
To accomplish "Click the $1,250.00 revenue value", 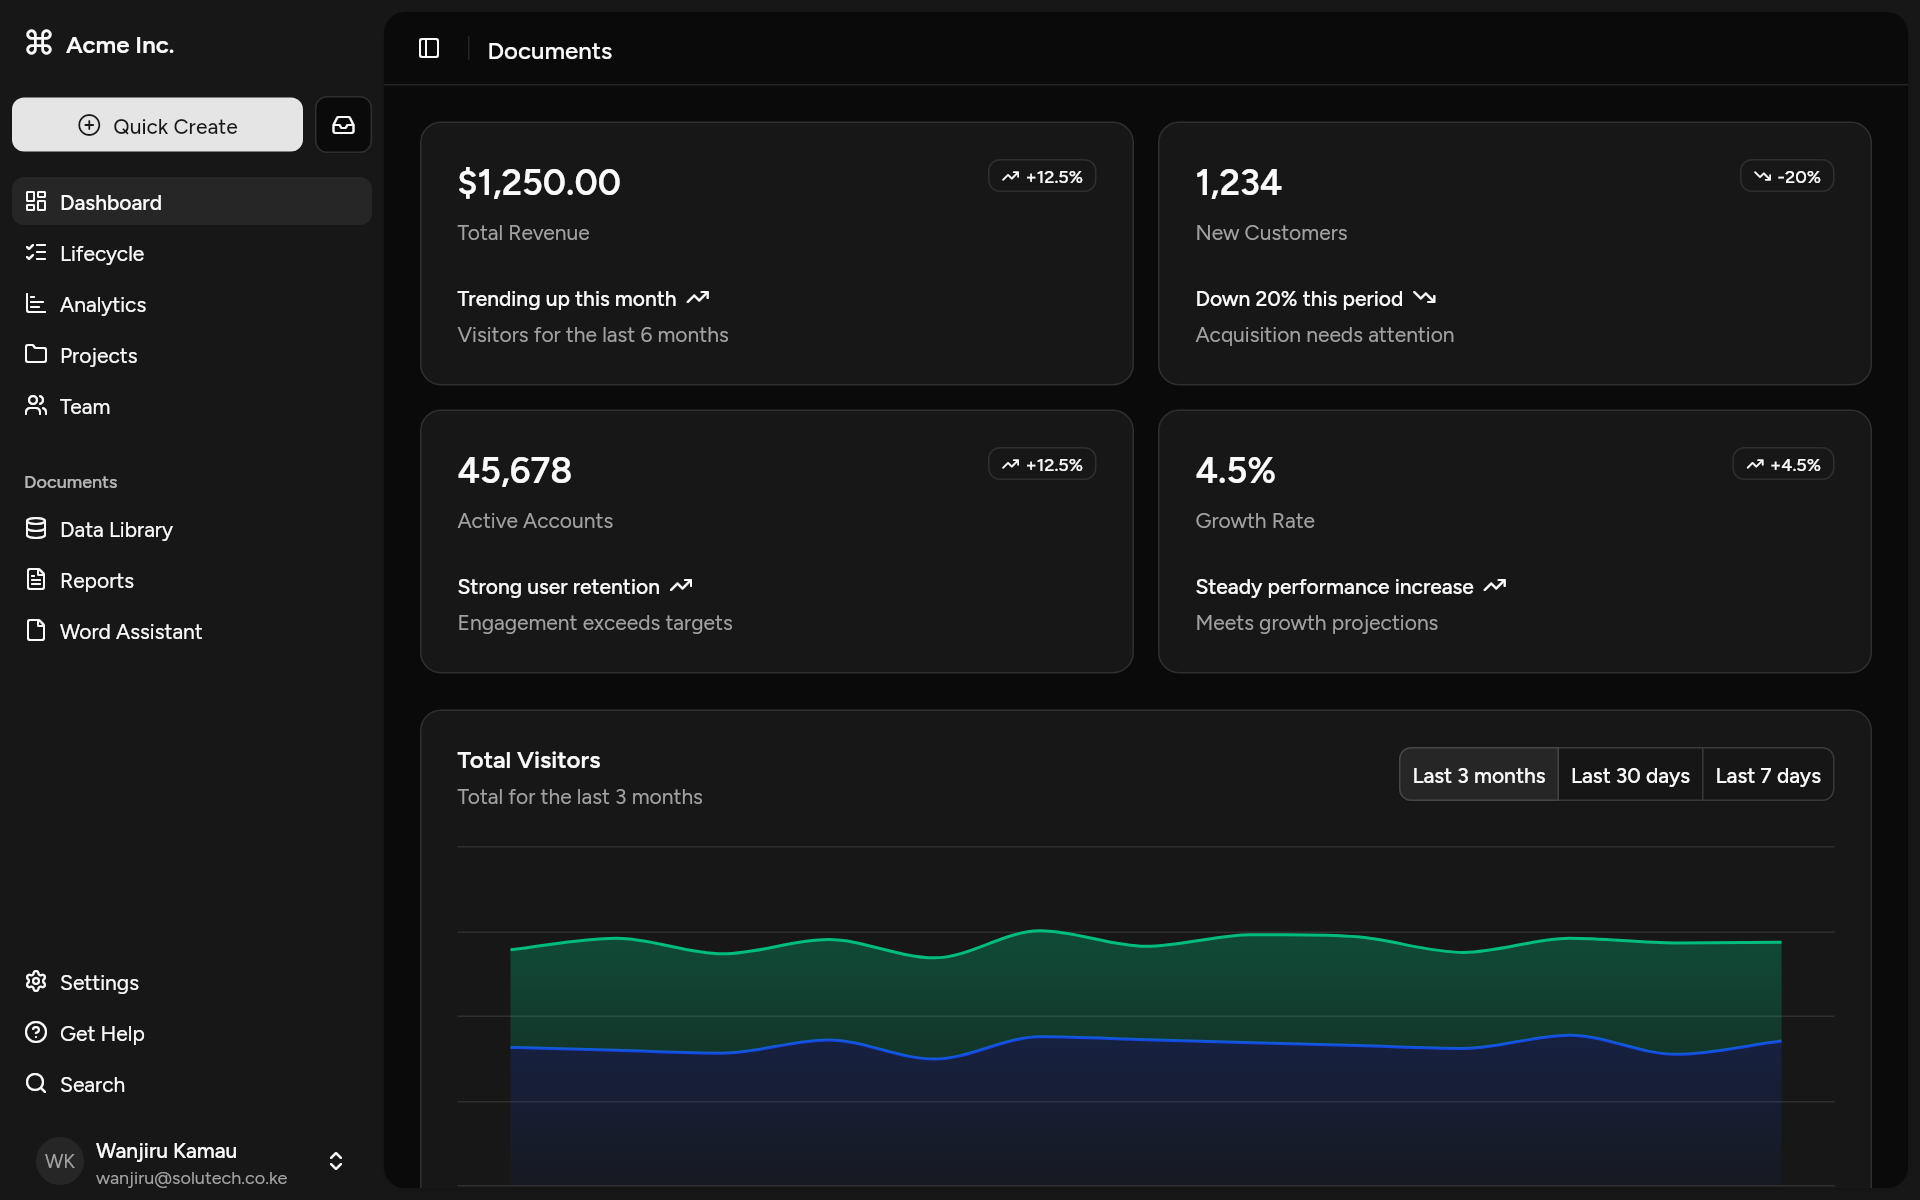I will click(539, 182).
